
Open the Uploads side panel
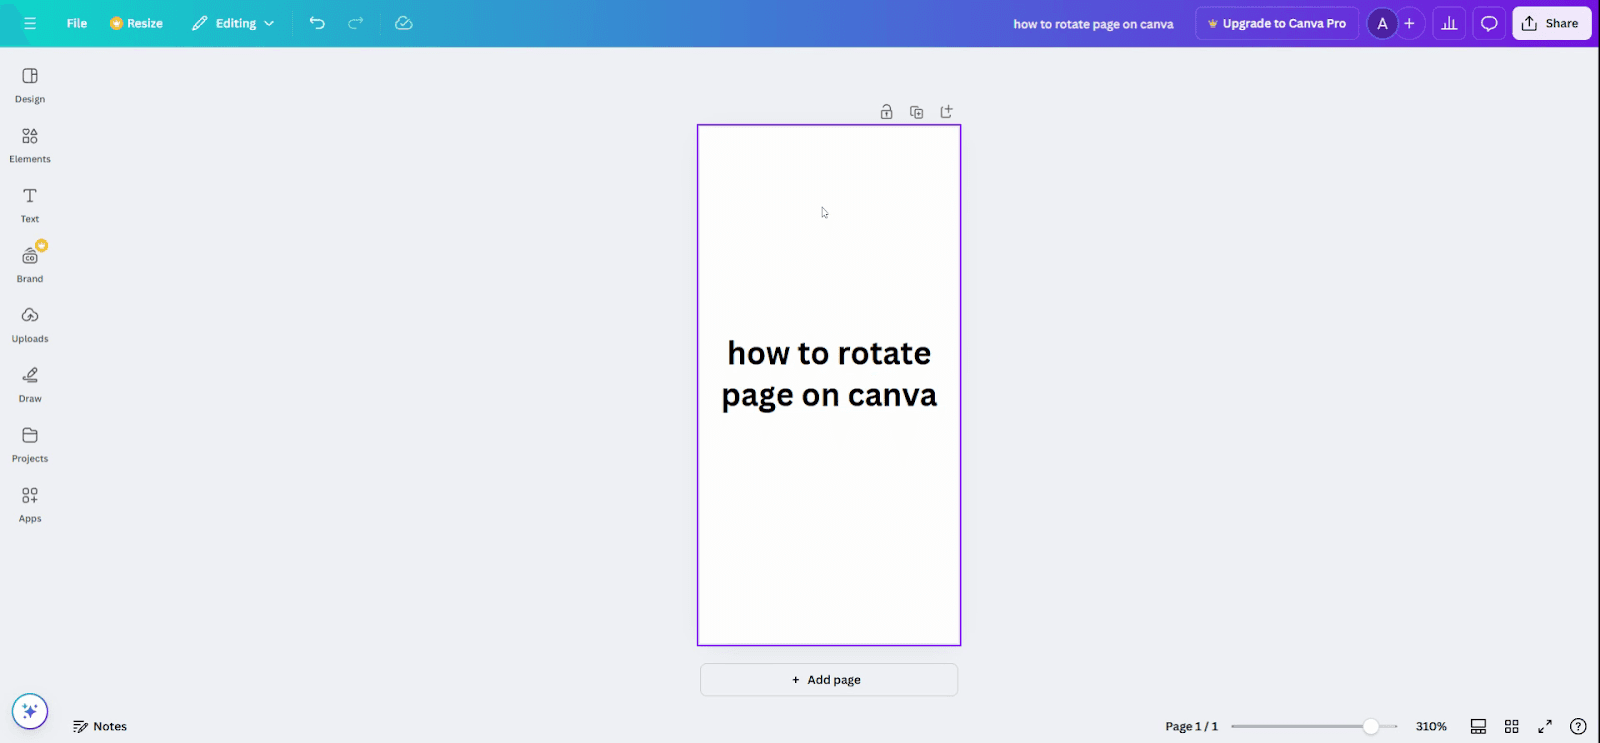30,325
